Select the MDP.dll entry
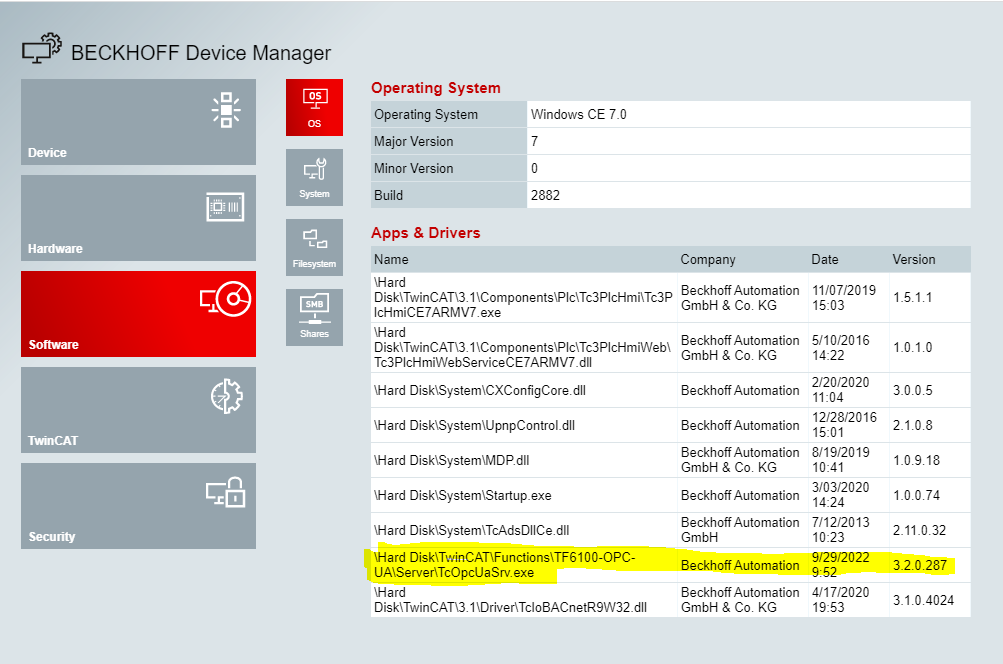The width and height of the screenshot is (1003, 664). pos(452,461)
